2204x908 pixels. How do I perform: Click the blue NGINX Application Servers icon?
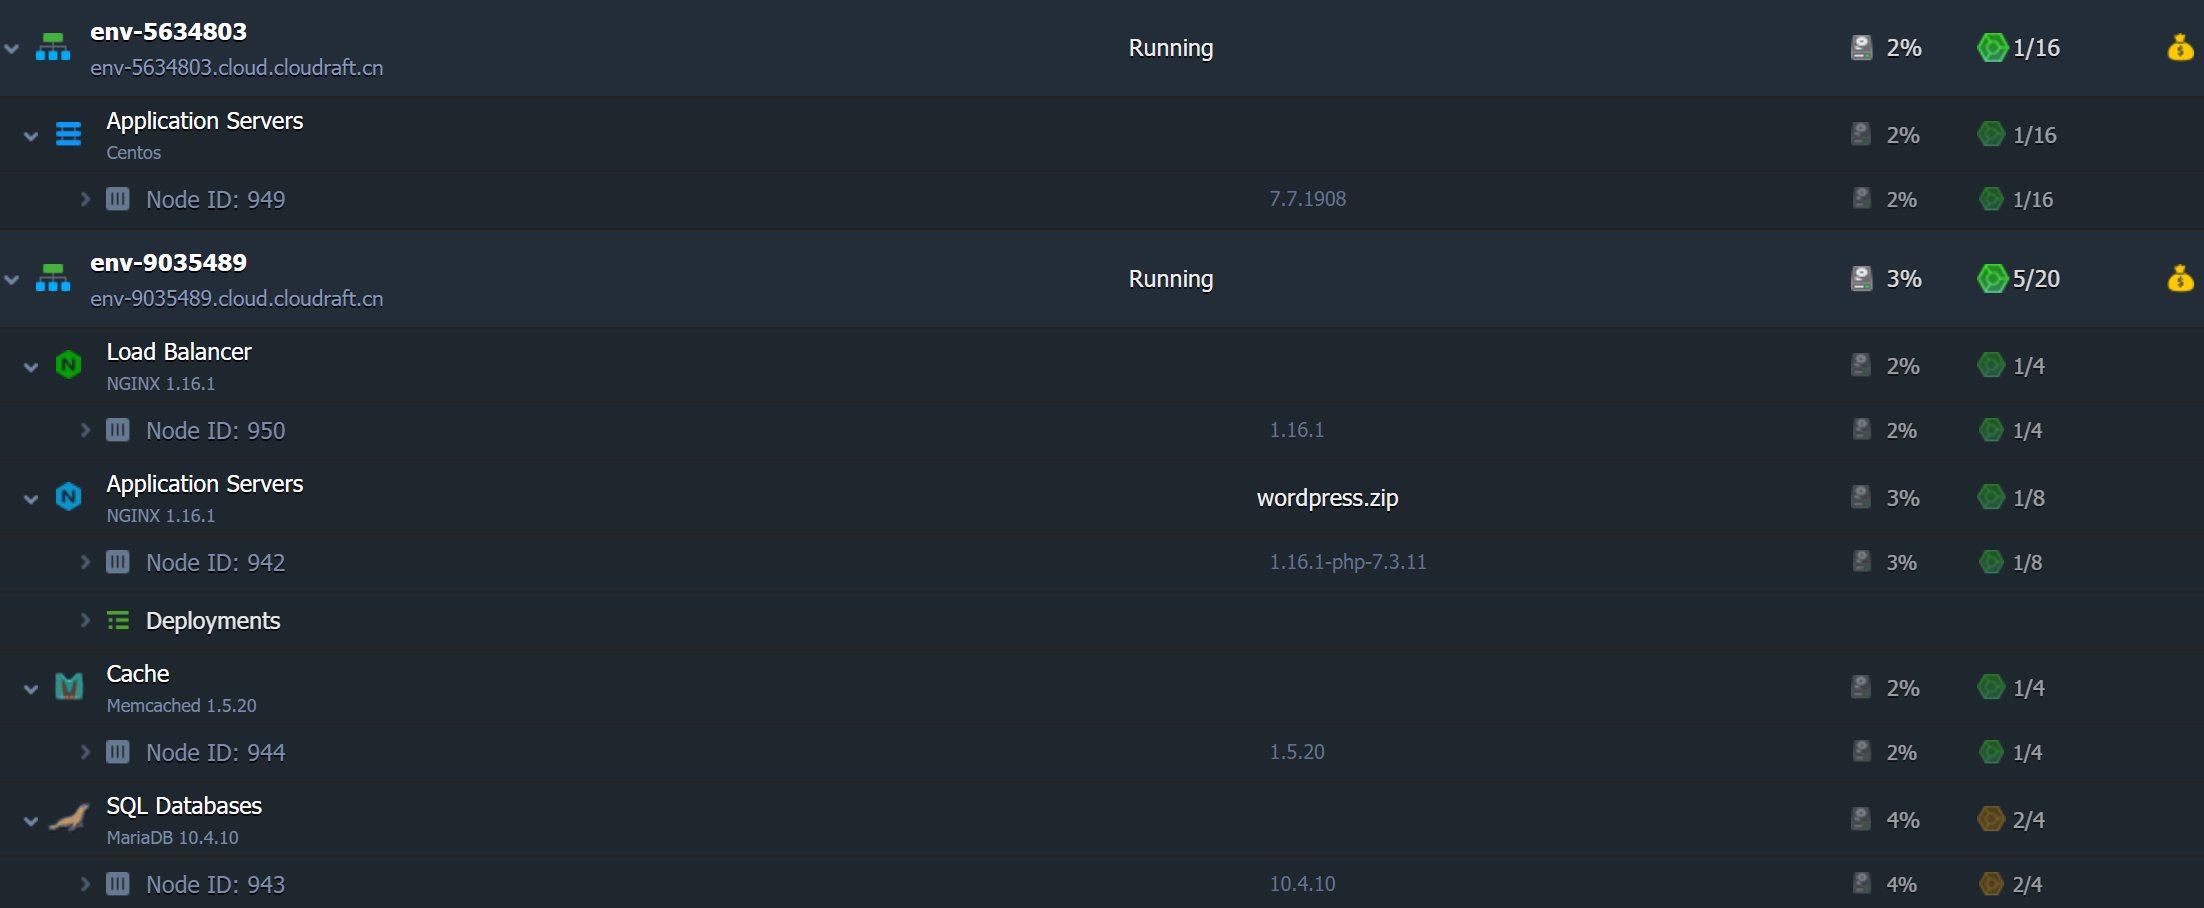68,497
